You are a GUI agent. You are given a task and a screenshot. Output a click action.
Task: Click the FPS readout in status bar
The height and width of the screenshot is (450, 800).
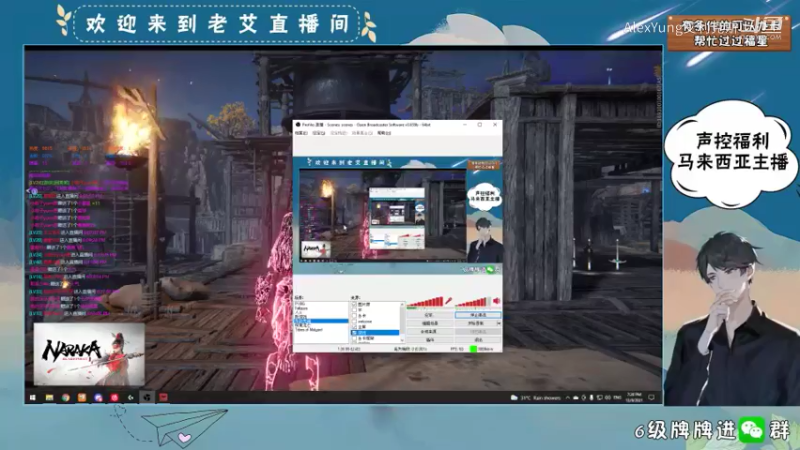(x=457, y=349)
